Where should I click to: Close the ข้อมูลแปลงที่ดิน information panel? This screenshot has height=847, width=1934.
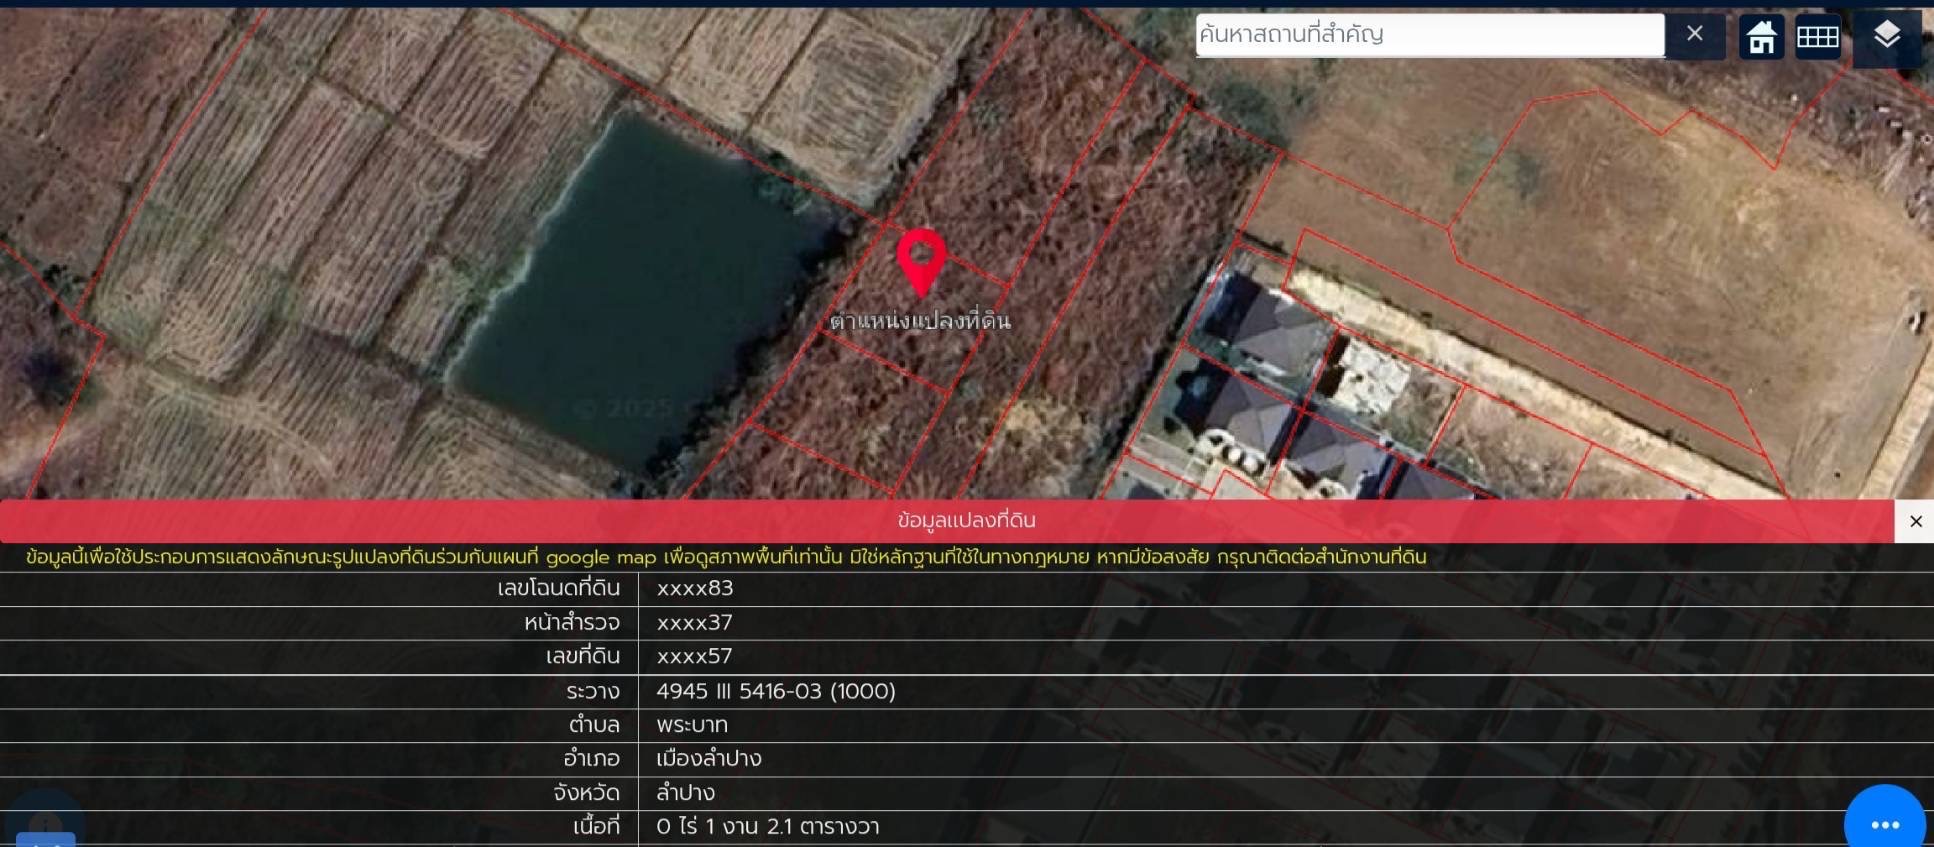click(x=1915, y=521)
